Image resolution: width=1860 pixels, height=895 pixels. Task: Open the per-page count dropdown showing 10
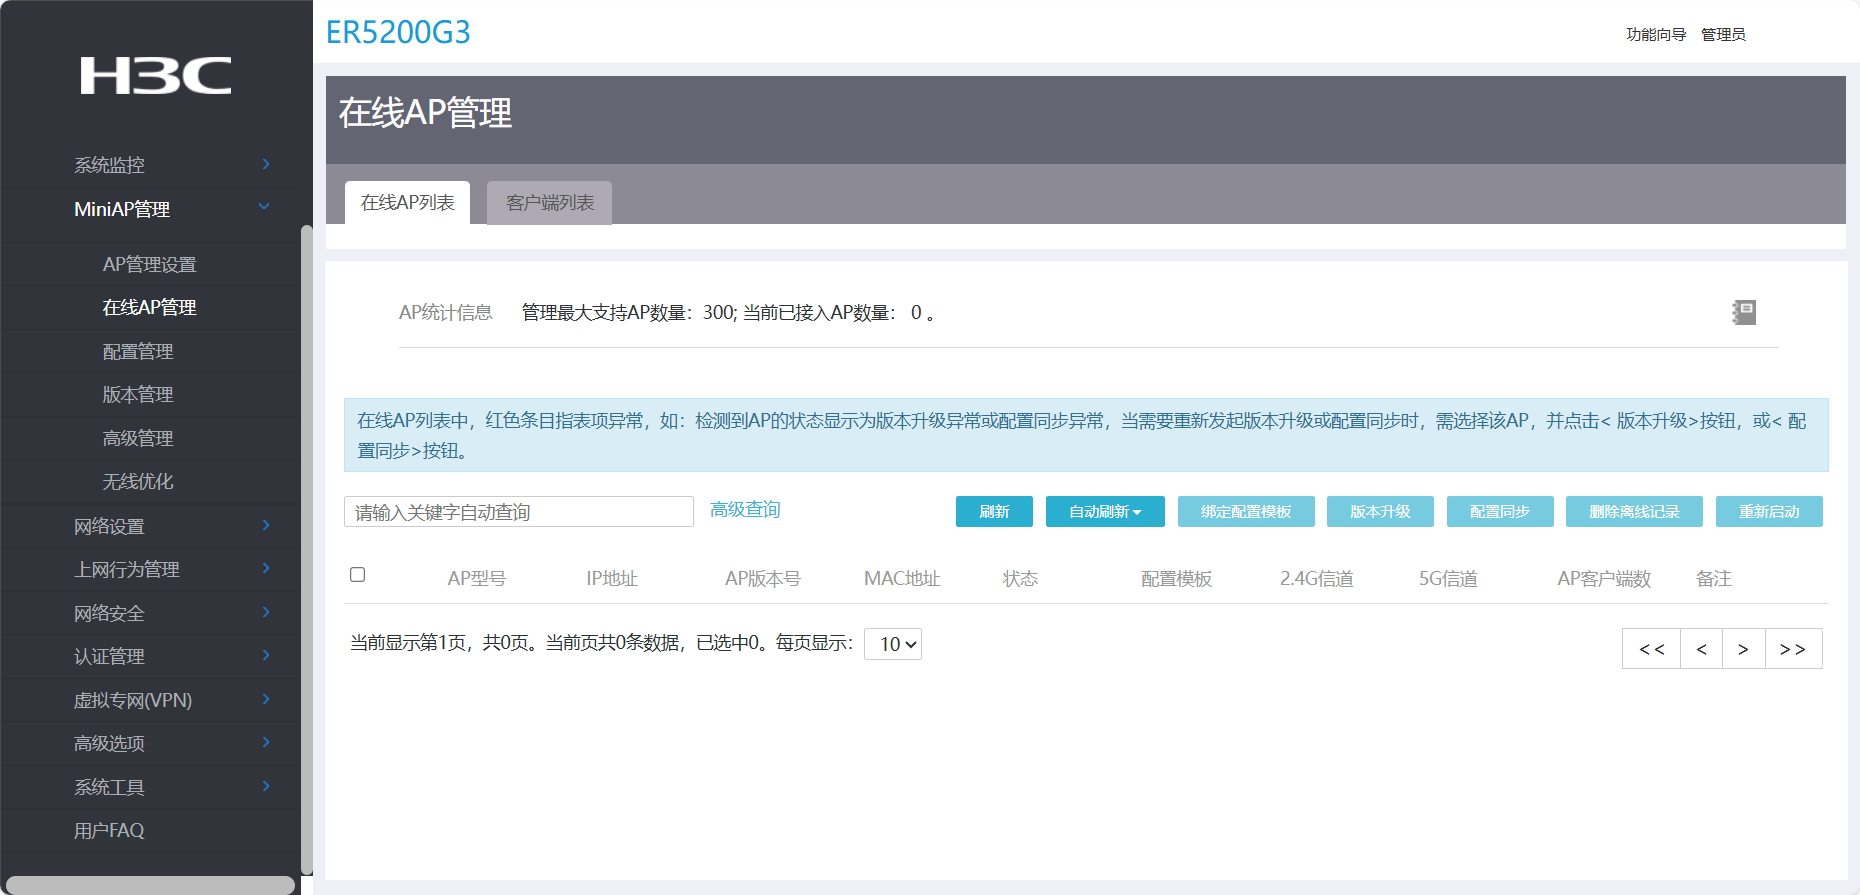(x=892, y=644)
